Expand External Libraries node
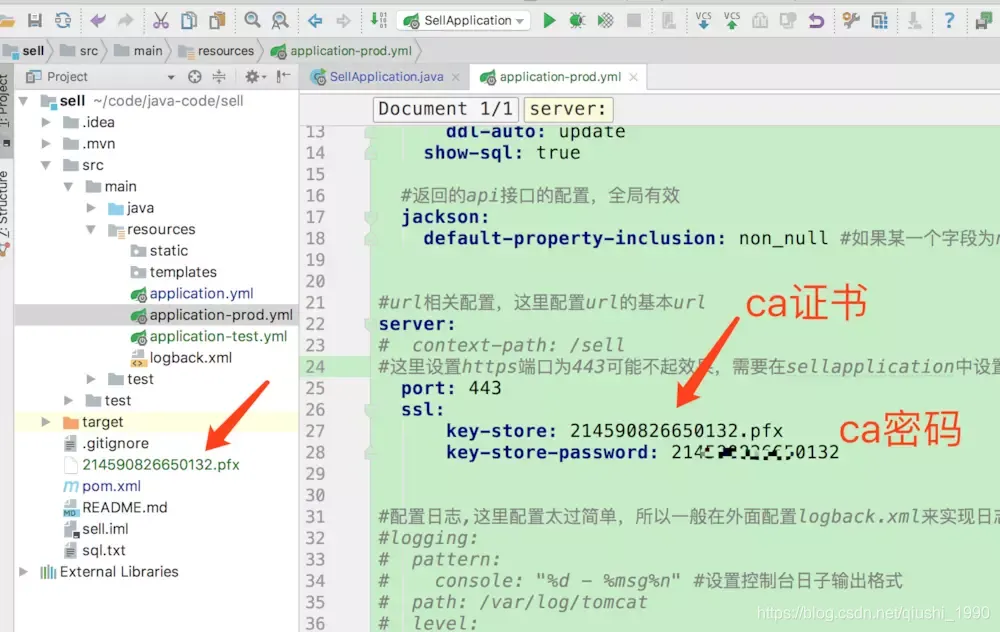Screen dimensions: 1000x632 pyautogui.click(x=24, y=571)
